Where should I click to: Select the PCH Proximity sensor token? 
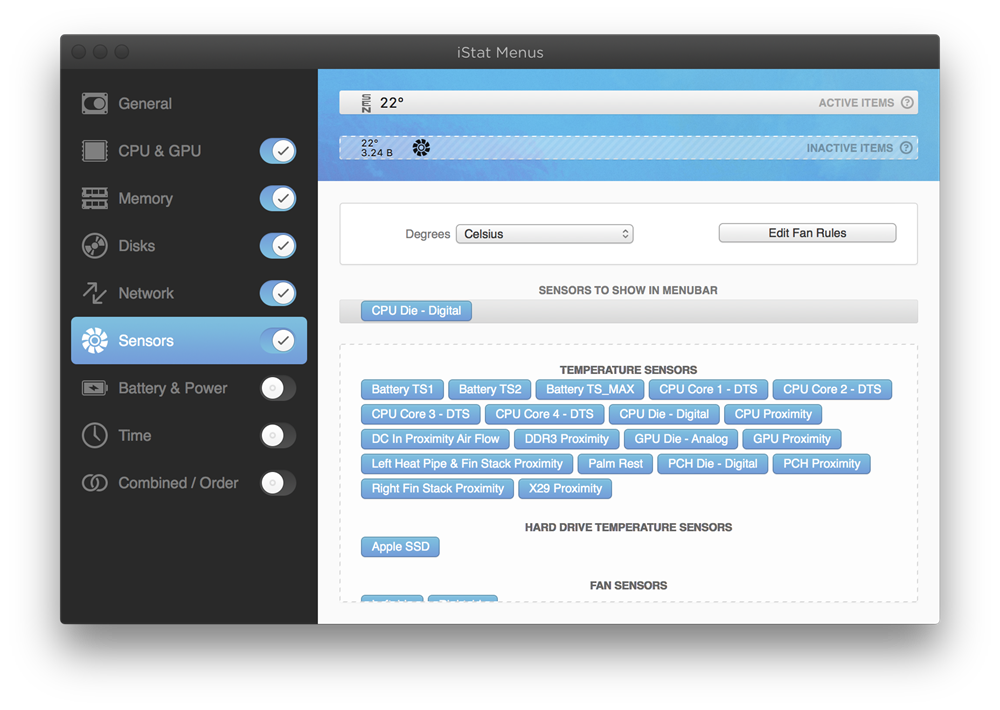pyautogui.click(x=821, y=464)
